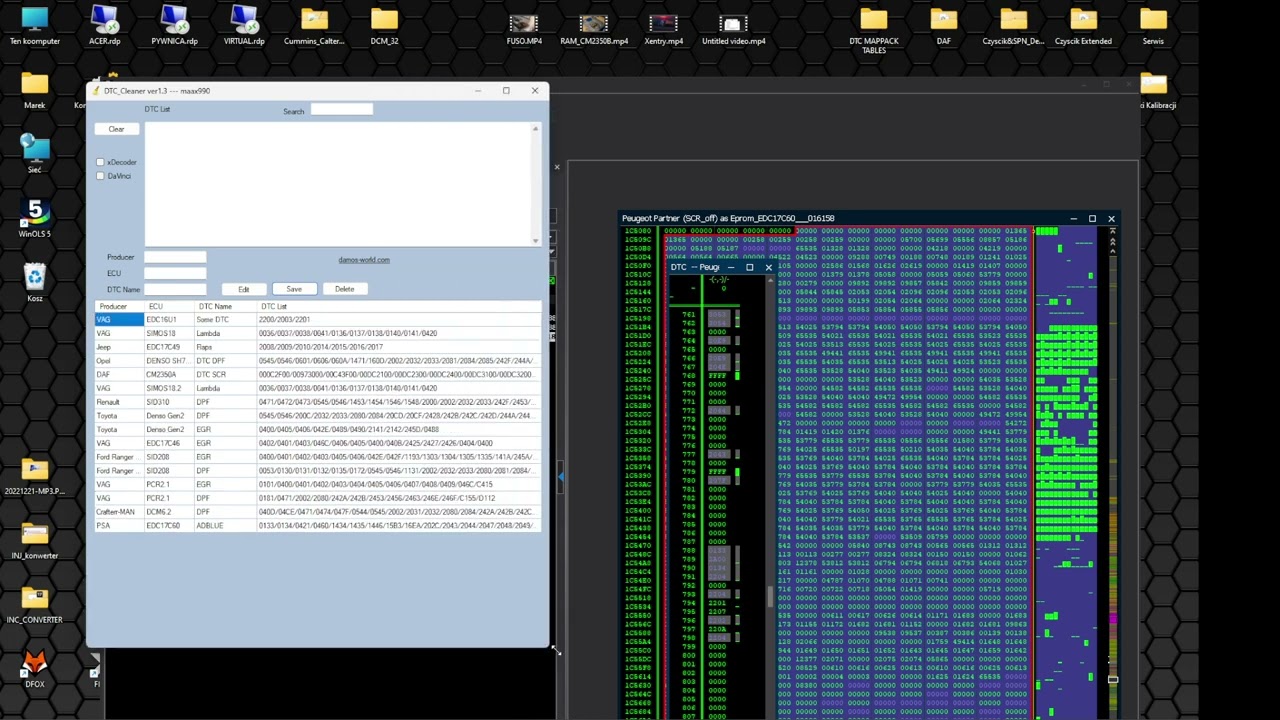The width and height of the screenshot is (1280, 720).
Task: Open the INJ_konwerter folder
Action: (35, 540)
